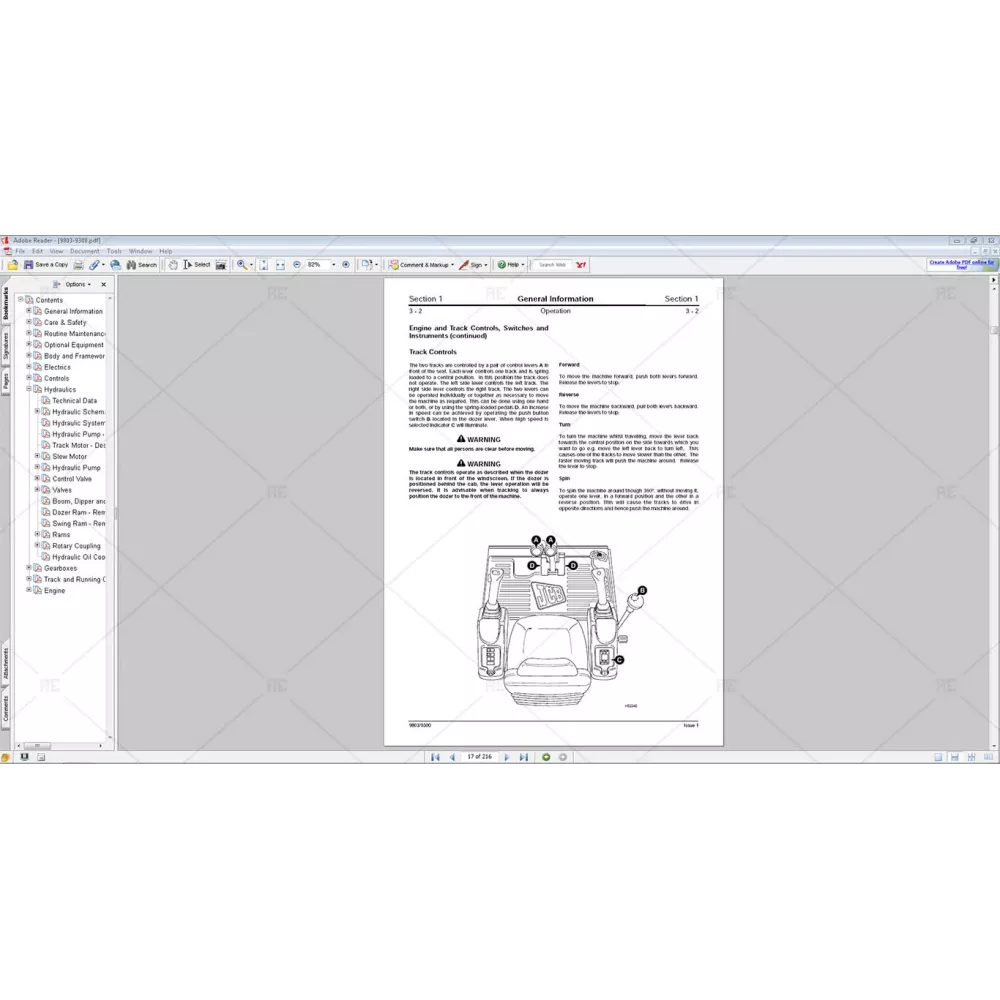Click the Open folder icon
This screenshot has height=1000, width=1000.
(13, 265)
